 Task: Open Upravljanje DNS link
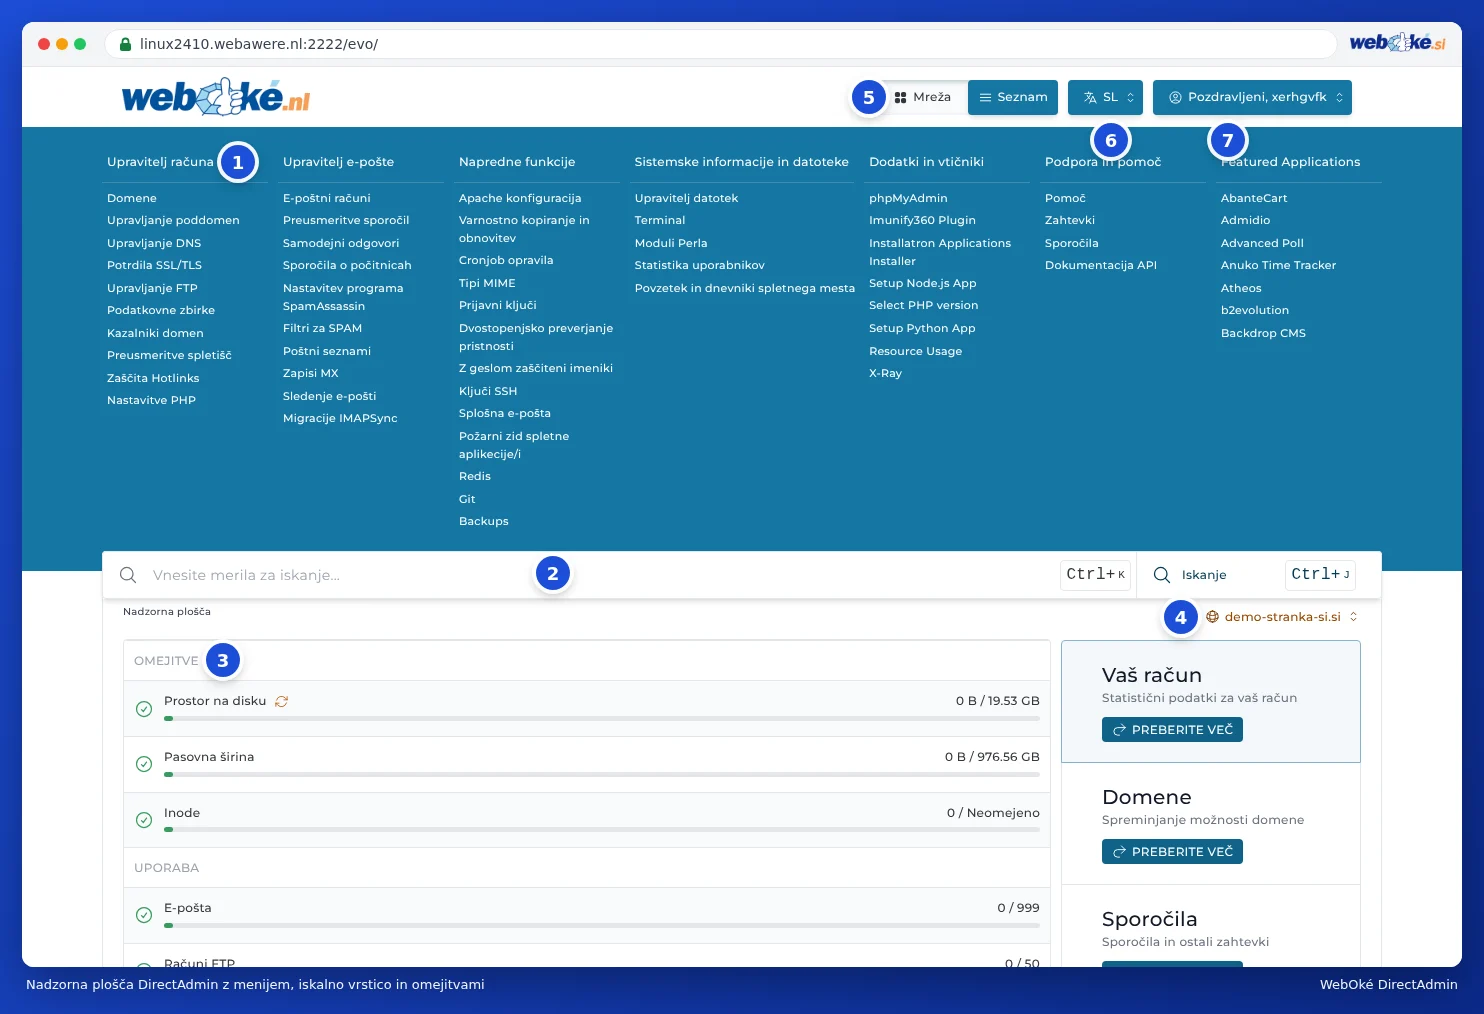click(x=154, y=243)
